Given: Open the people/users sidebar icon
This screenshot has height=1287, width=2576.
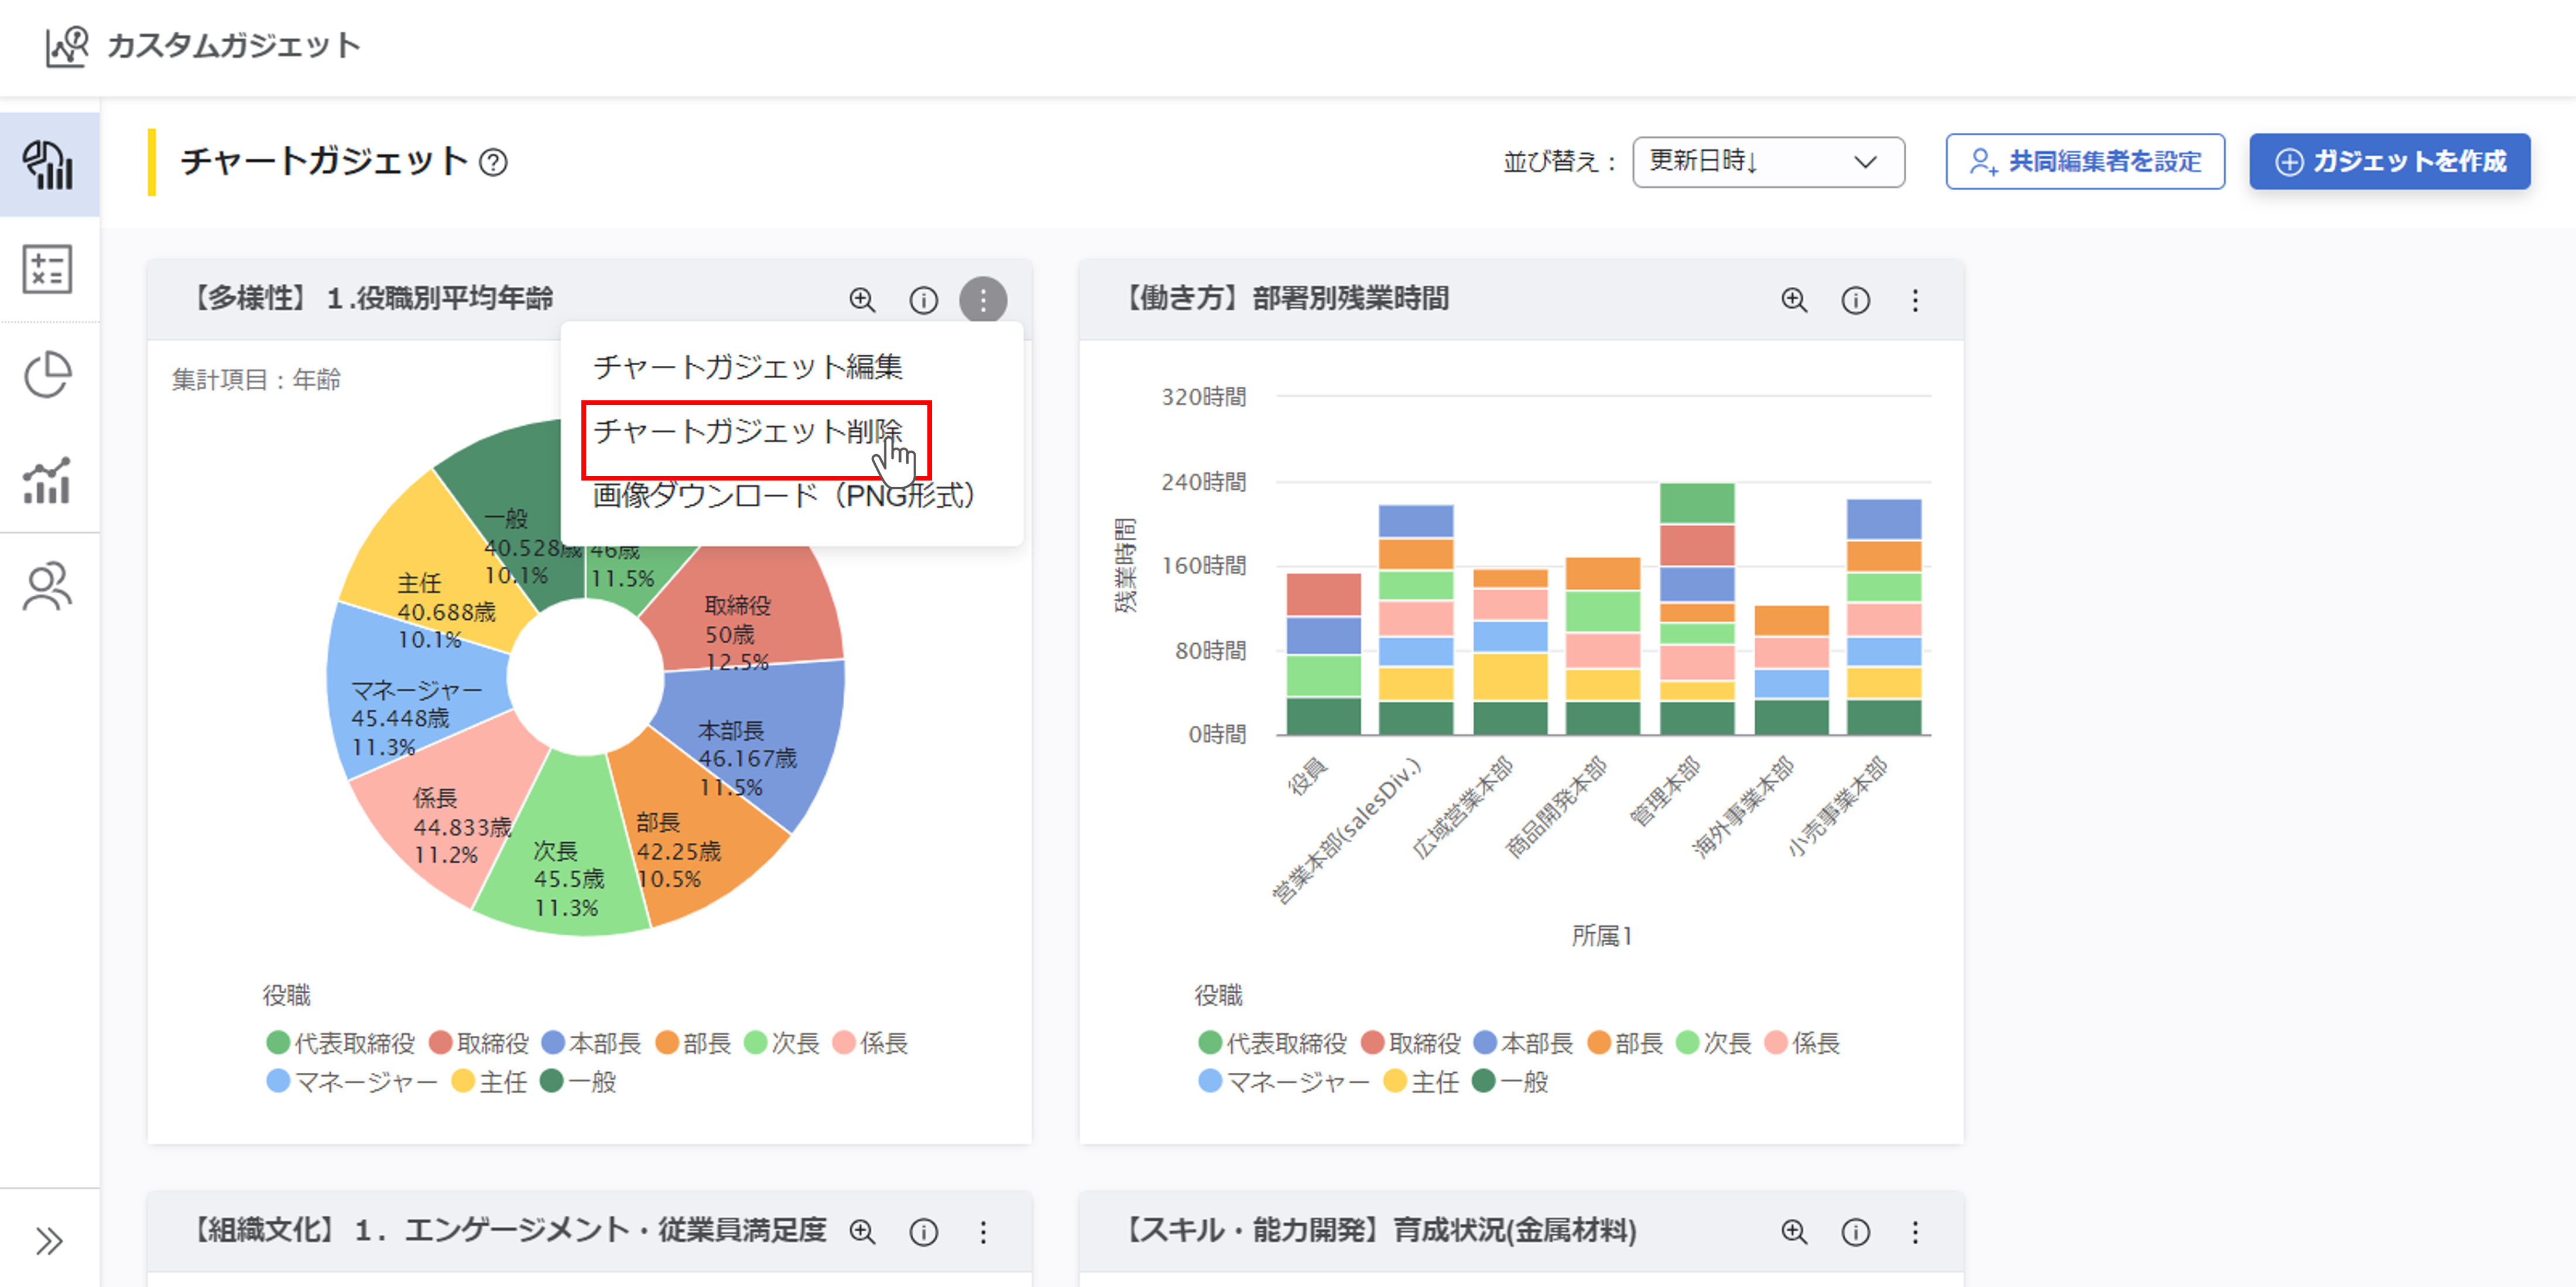Looking at the screenshot, I should 48,586.
